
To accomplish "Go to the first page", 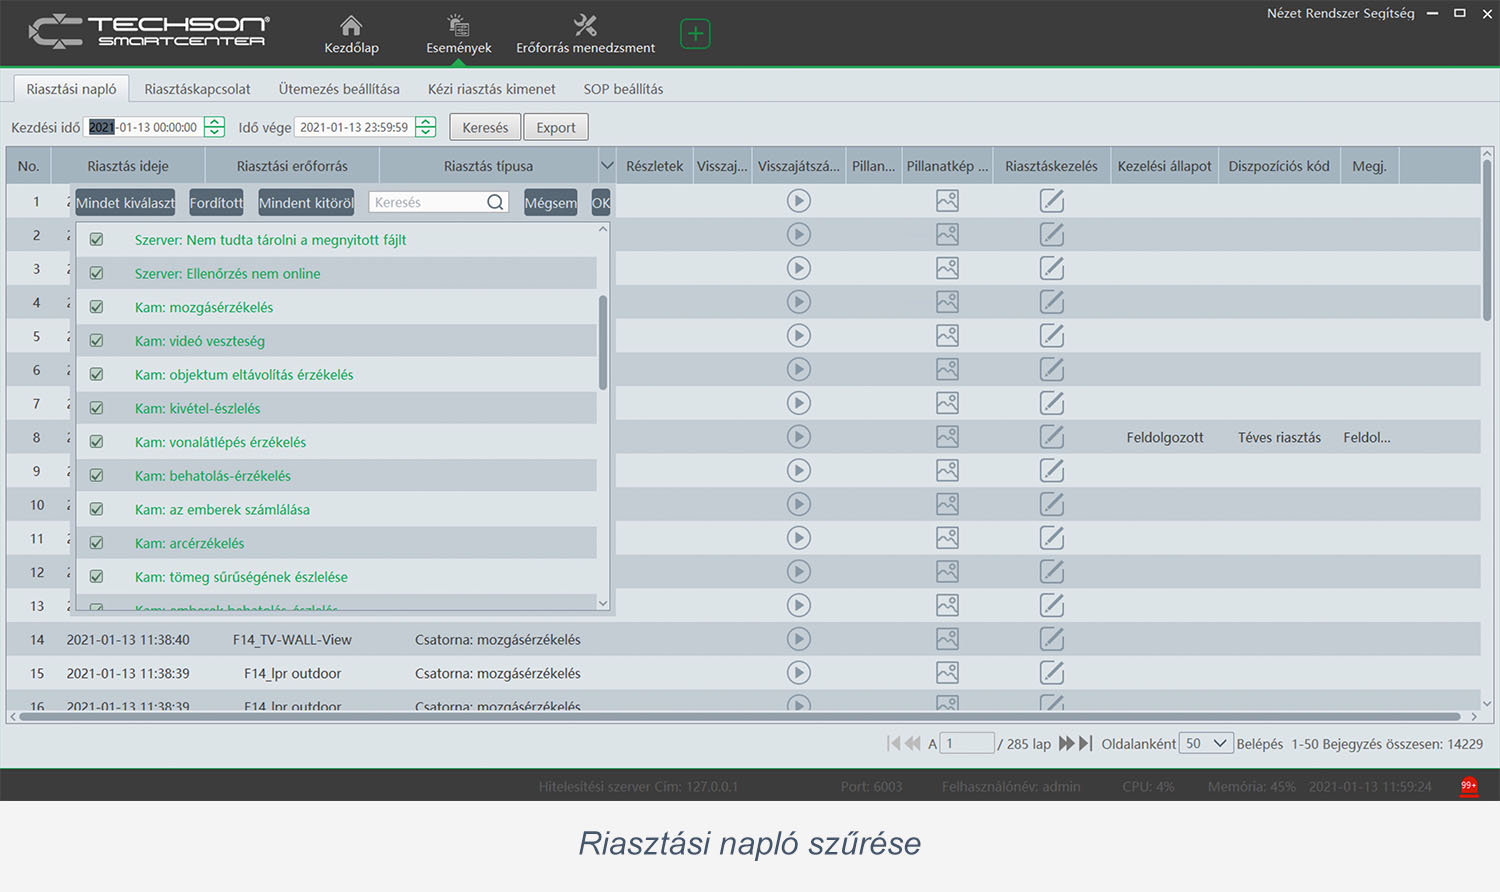I will click(x=893, y=743).
